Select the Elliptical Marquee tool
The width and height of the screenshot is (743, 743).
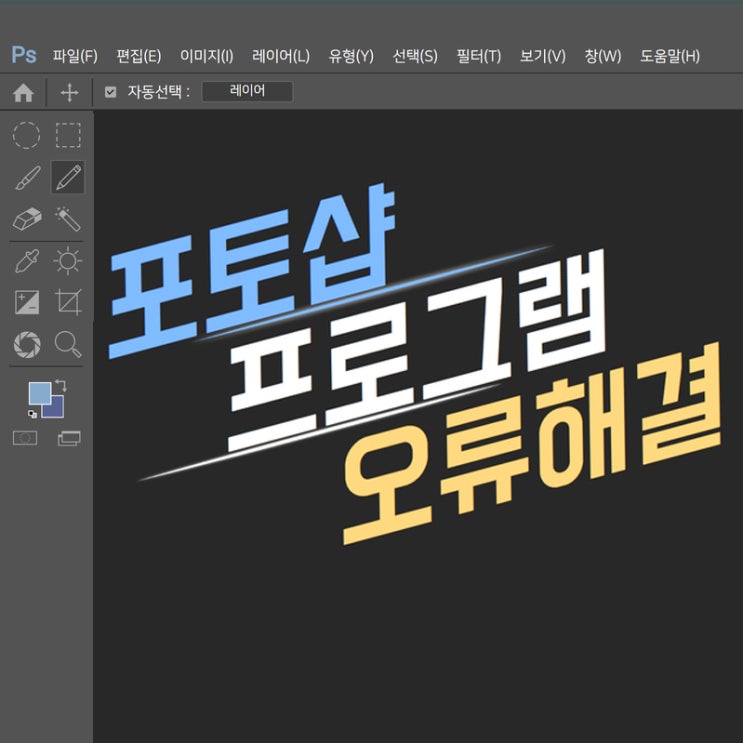coord(27,136)
